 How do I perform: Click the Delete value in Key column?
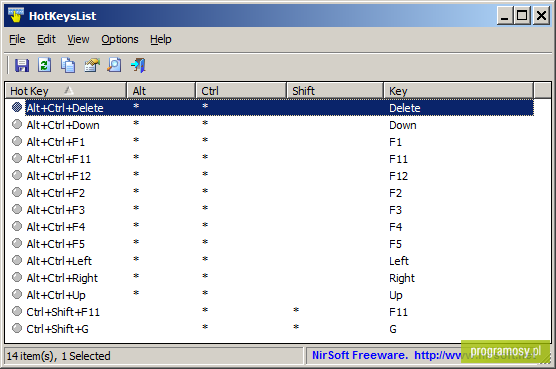pos(405,108)
